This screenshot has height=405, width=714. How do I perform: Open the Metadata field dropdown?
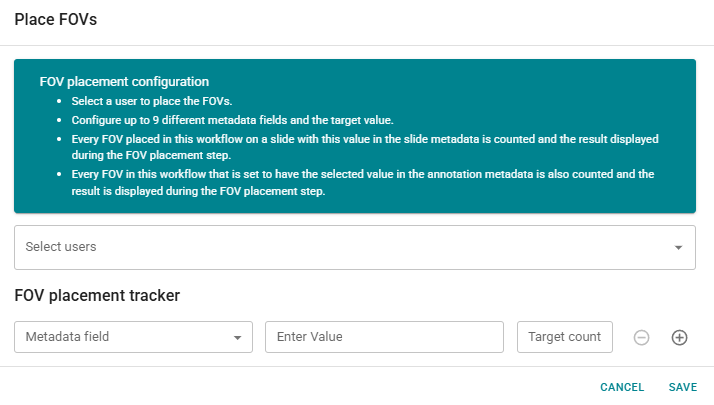coord(134,337)
